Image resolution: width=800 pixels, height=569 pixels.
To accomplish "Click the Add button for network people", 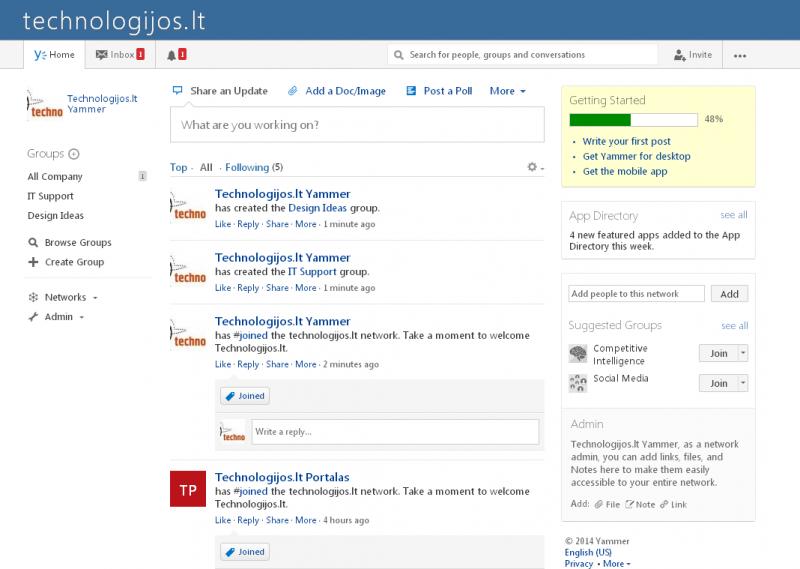I will point(729,293).
